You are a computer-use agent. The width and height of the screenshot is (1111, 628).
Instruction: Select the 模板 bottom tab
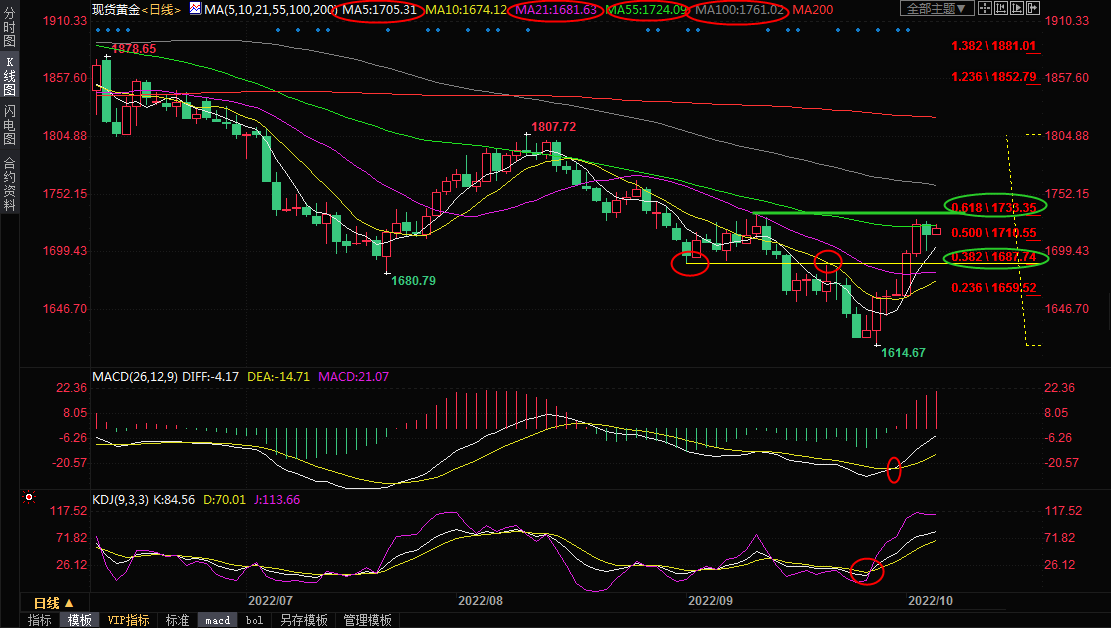coord(80,620)
